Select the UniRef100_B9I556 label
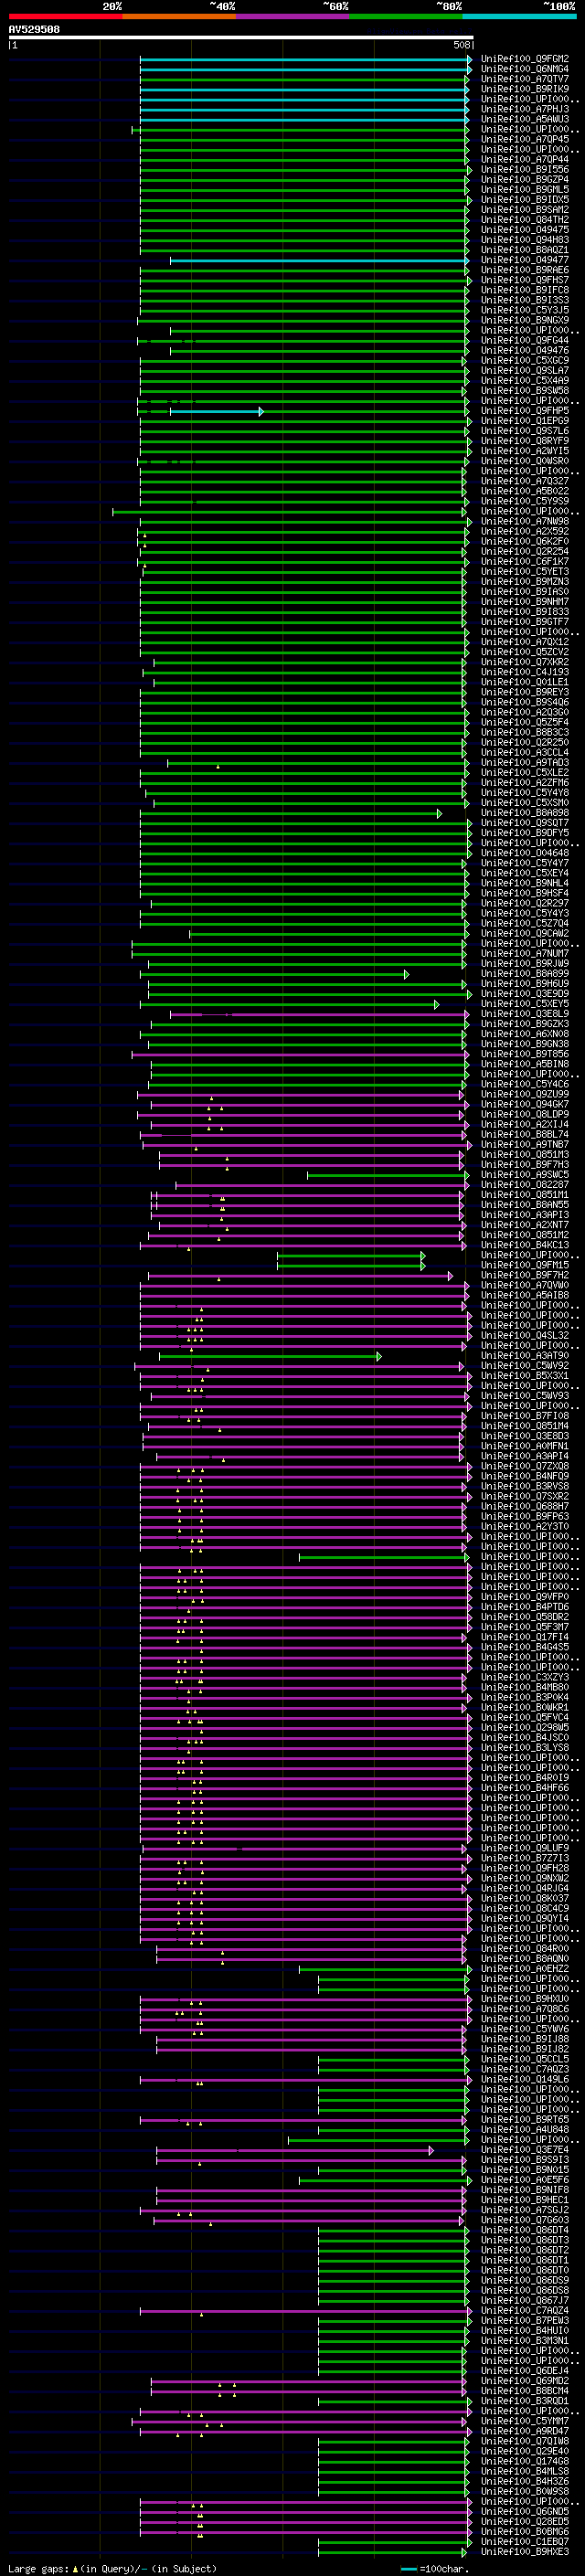Image resolution: width=585 pixels, height=2576 pixels. tap(525, 169)
